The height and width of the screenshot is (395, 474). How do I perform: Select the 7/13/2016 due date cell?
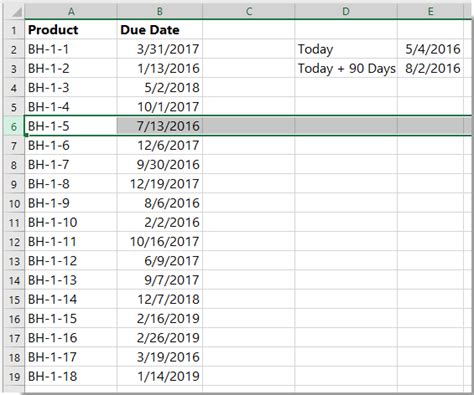tap(160, 126)
